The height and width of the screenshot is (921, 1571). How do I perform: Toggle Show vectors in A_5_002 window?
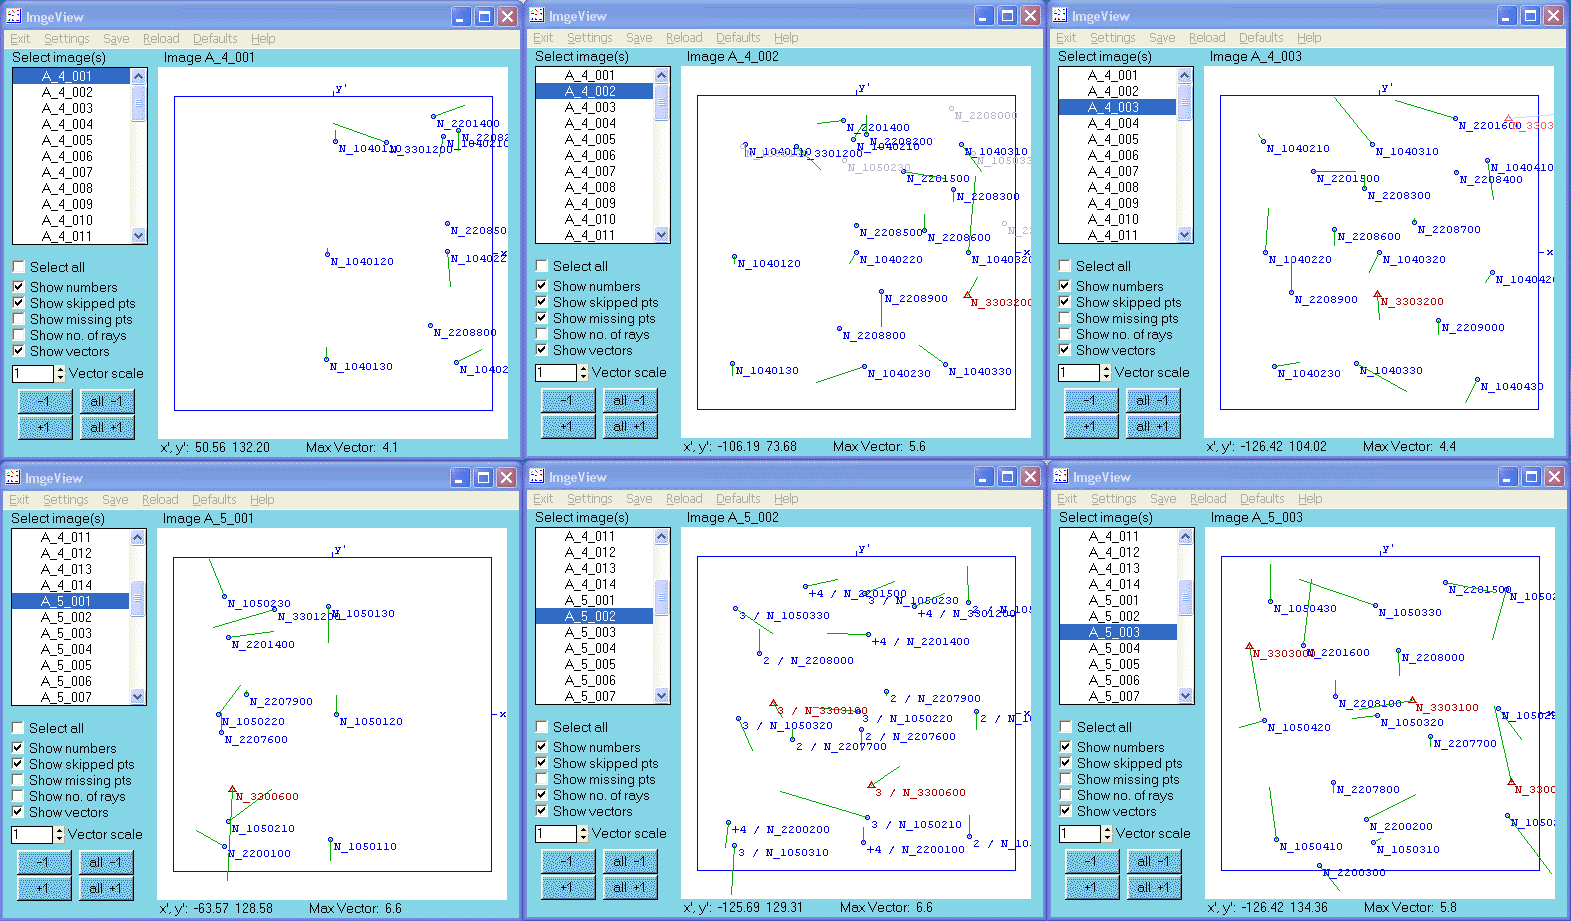click(542, 811)
